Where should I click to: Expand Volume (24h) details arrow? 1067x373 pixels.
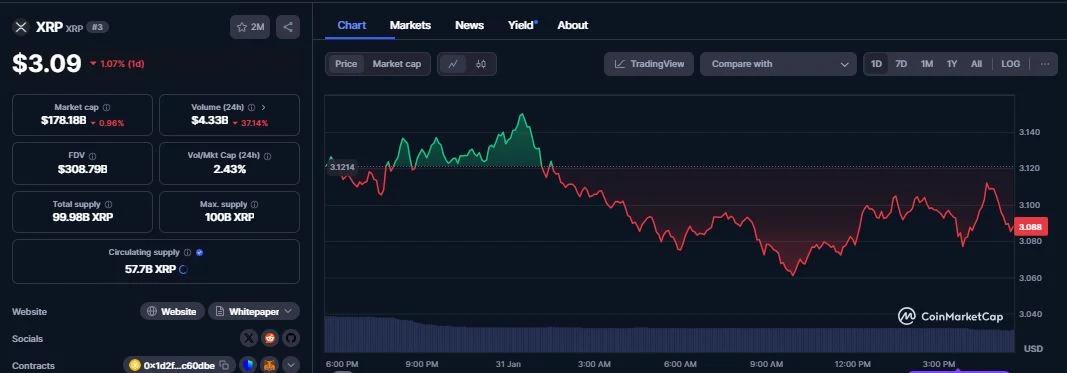(263, 108)
